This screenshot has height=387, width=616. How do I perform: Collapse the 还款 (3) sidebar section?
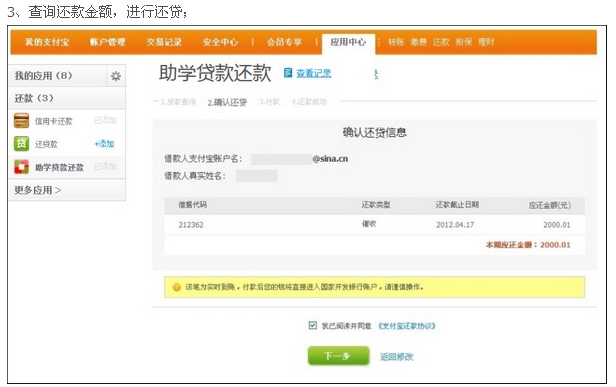[67, 98]
